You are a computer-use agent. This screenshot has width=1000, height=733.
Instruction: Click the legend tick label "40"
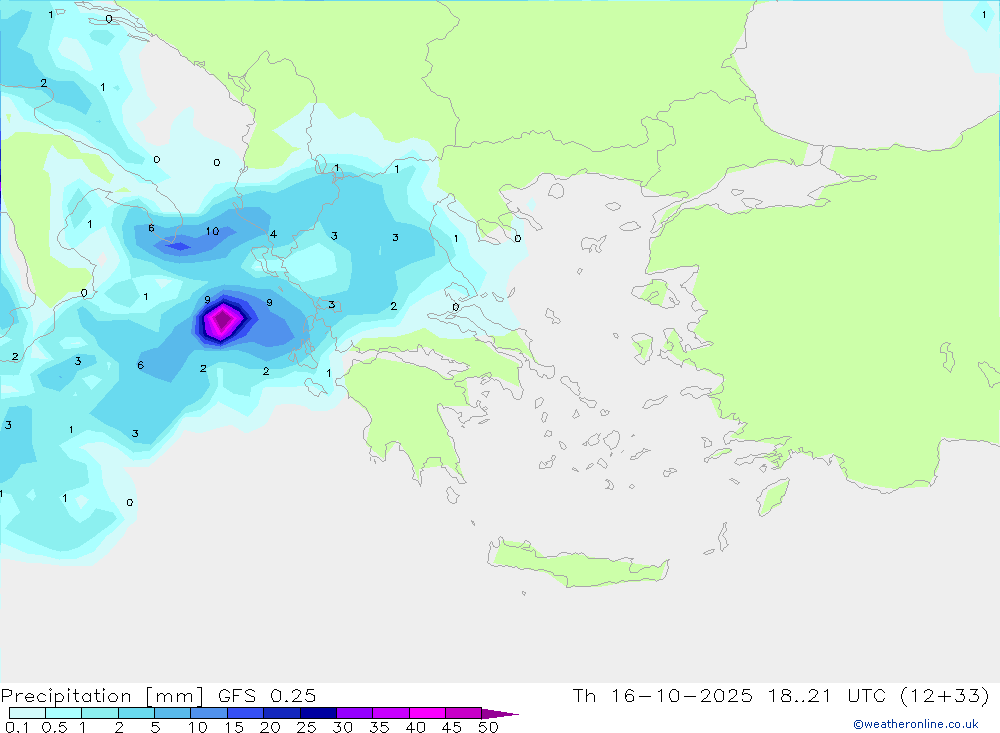point(416,727)
